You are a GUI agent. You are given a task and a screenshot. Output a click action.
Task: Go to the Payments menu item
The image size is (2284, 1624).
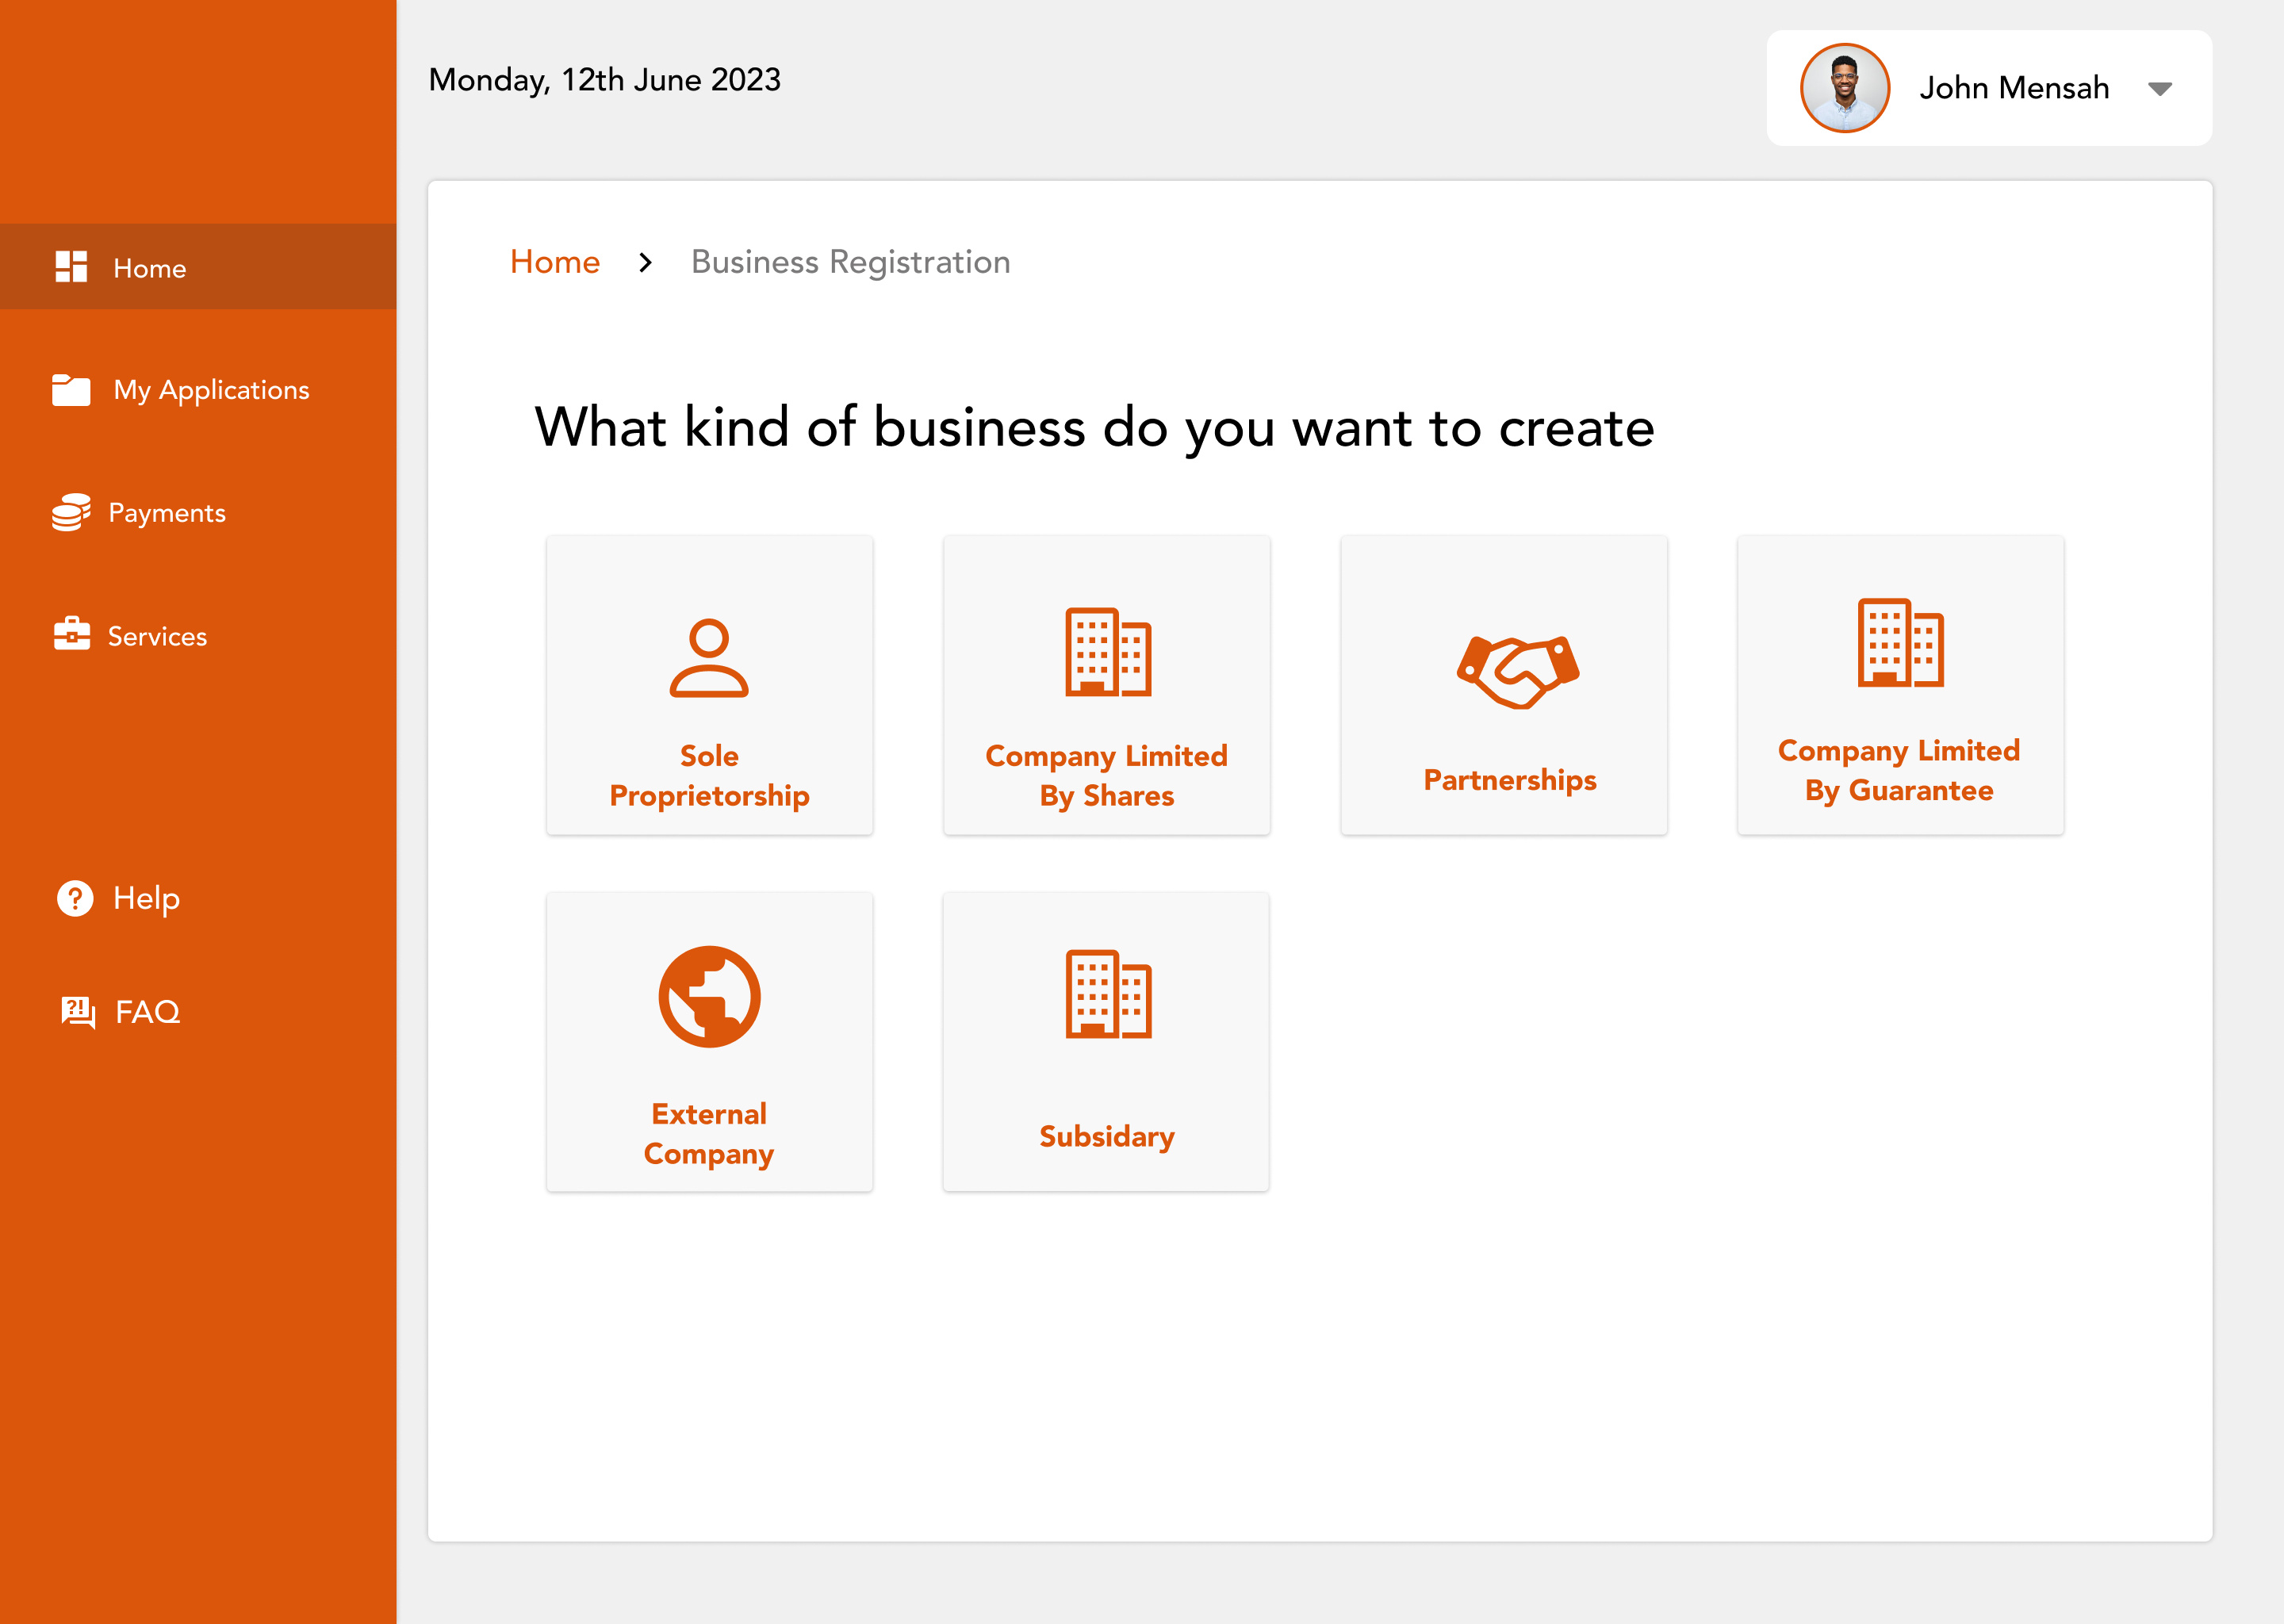coord(166,513)
